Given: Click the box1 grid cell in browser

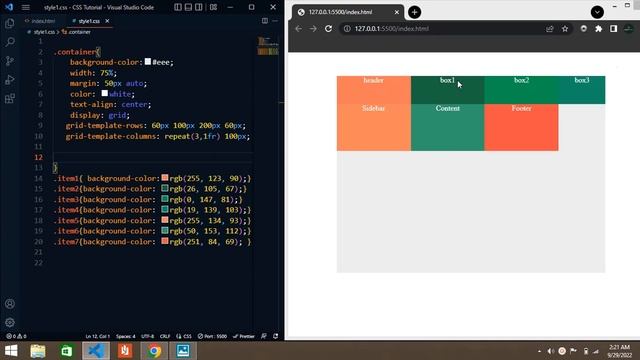Looking at the screenshot, I should click(x=447, y=90).
